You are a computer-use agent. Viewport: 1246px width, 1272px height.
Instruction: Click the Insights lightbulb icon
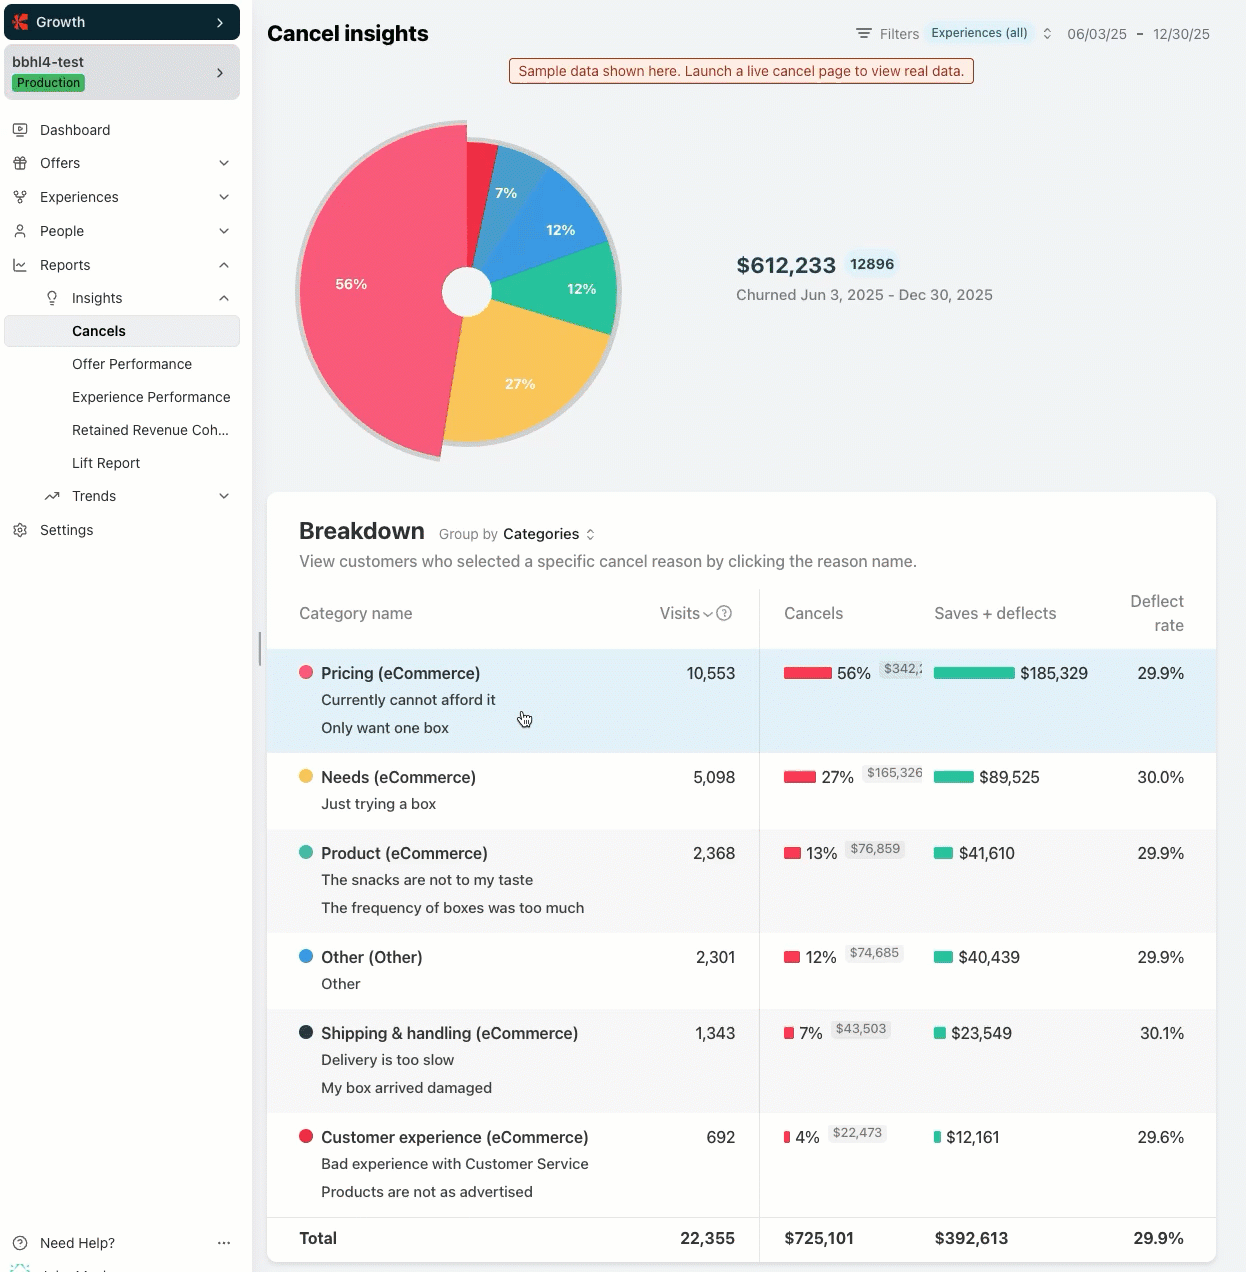point(52,298)
